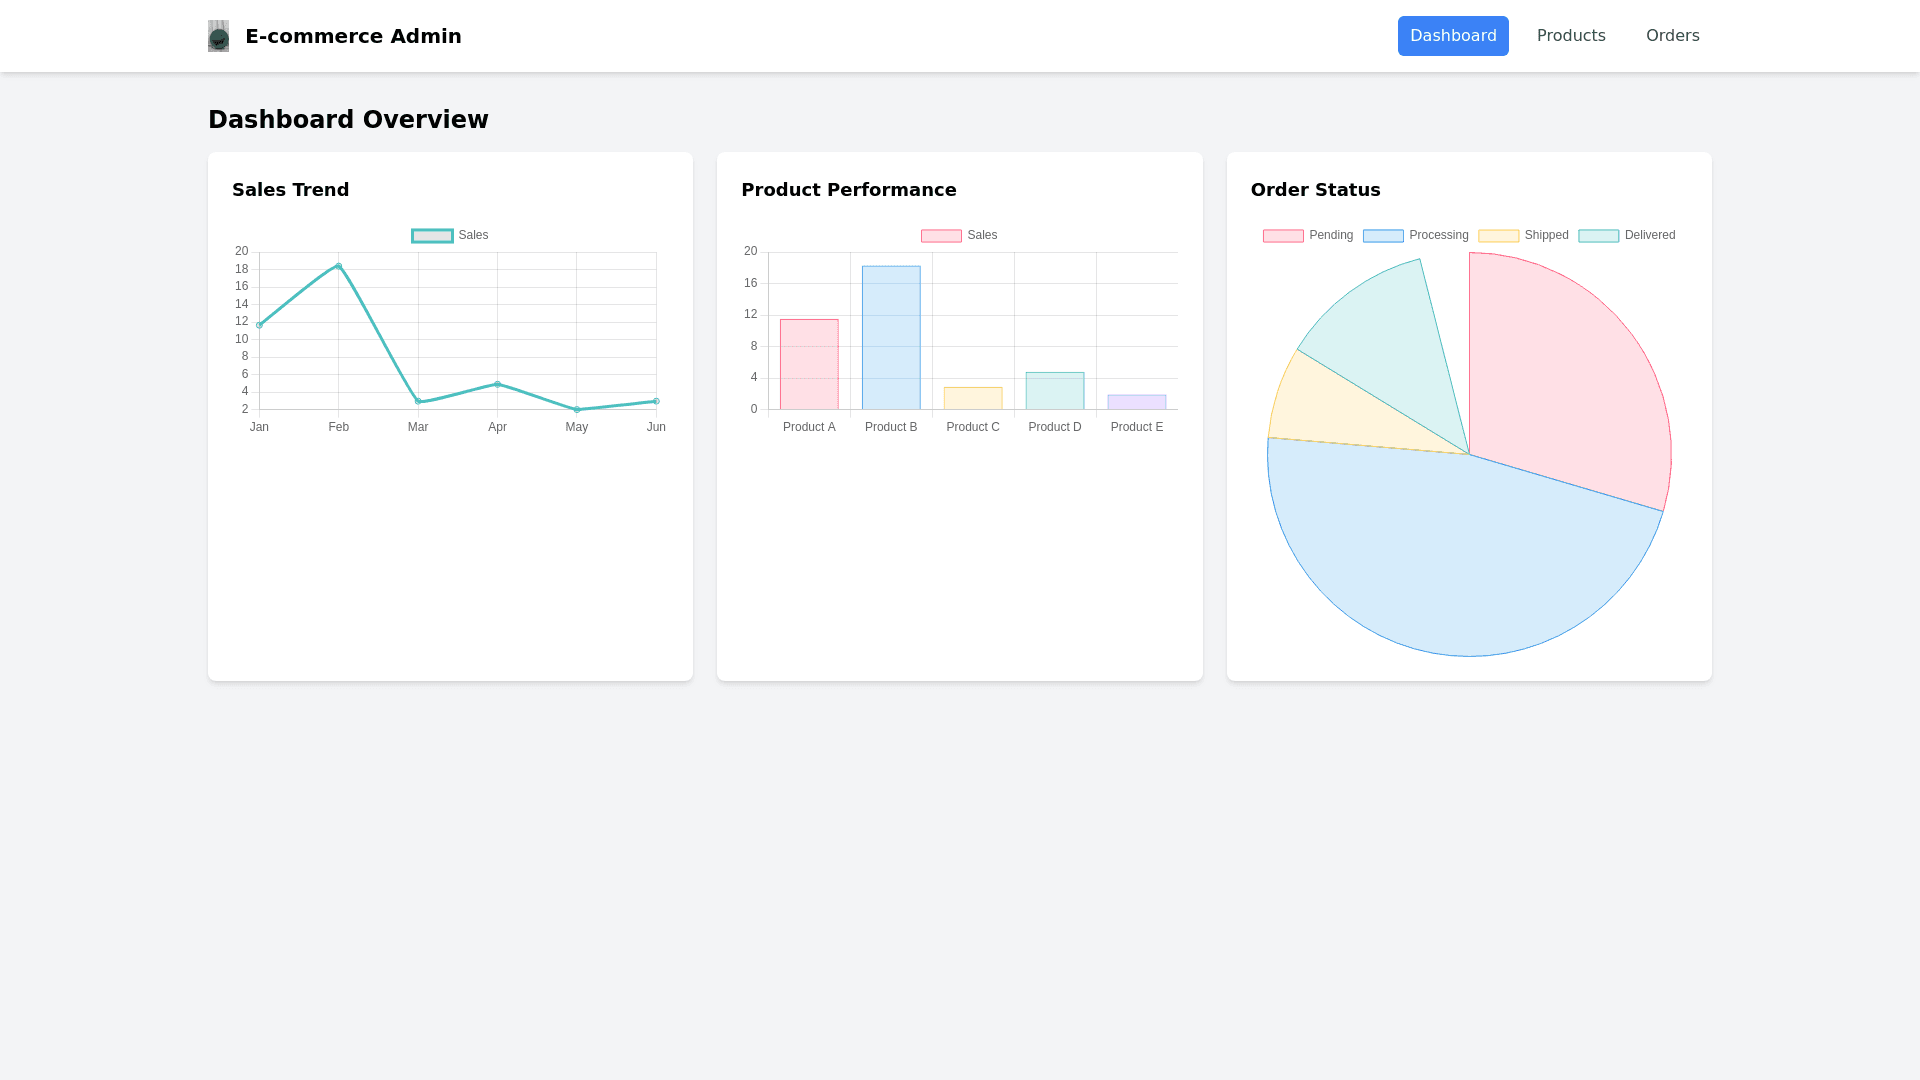This screenshot has width=1920, height=1080.
Task: Toggle the Pending legend swatch
Action: click(x=1284, y=236)
